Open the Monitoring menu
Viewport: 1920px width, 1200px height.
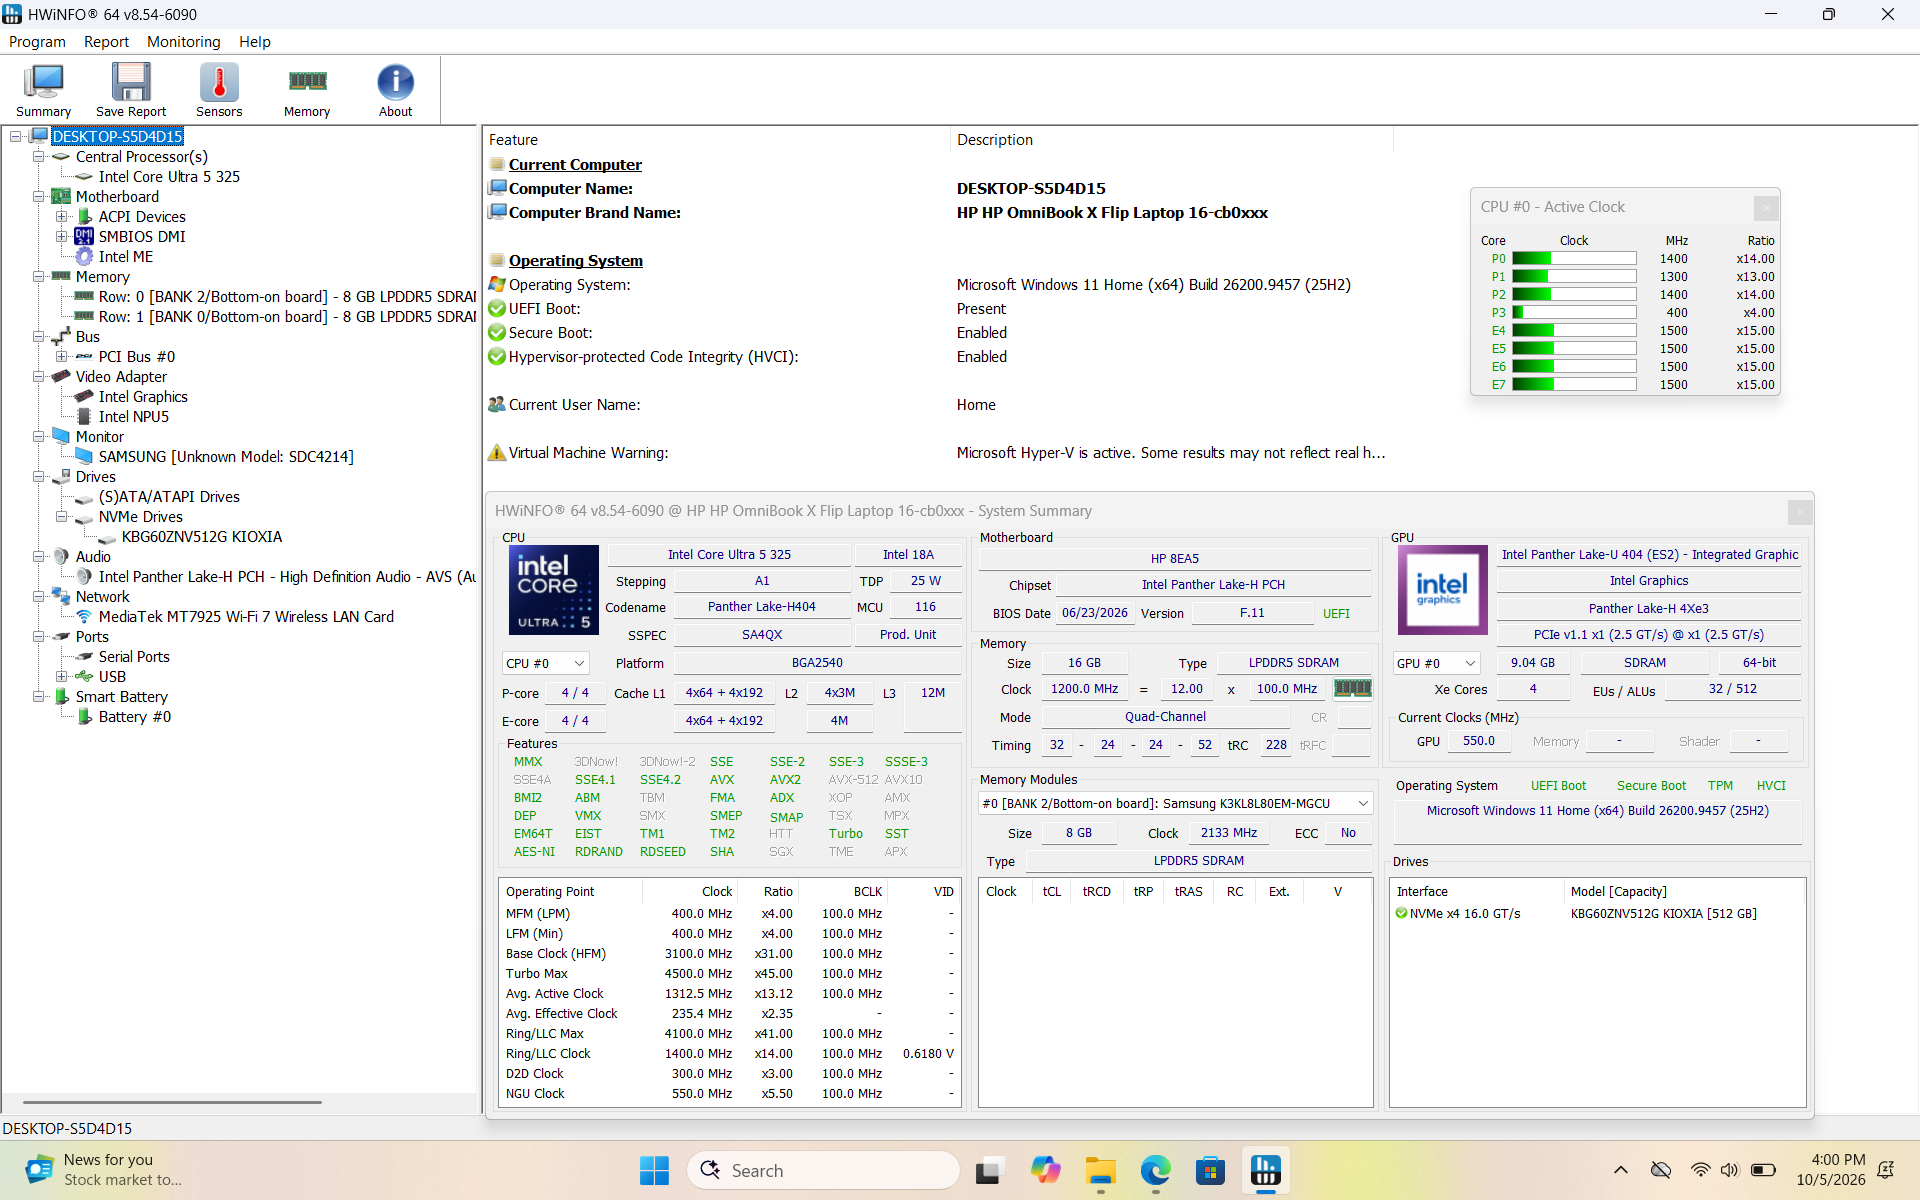click(183, 42)
